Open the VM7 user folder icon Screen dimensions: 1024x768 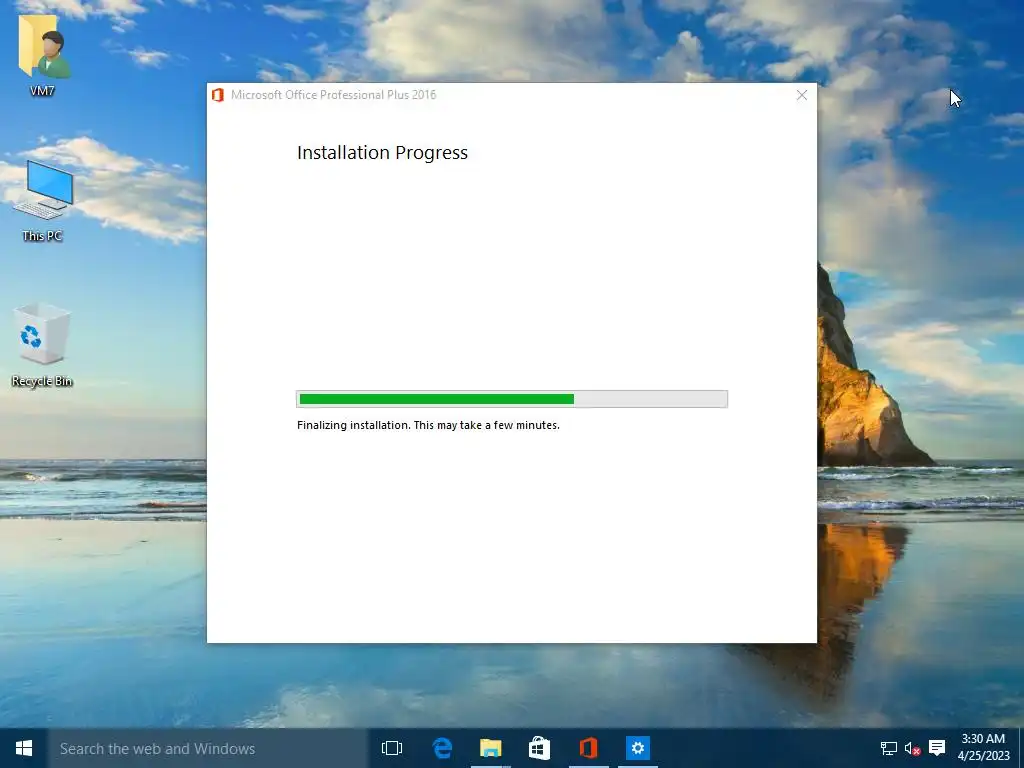tap(43, 55)
